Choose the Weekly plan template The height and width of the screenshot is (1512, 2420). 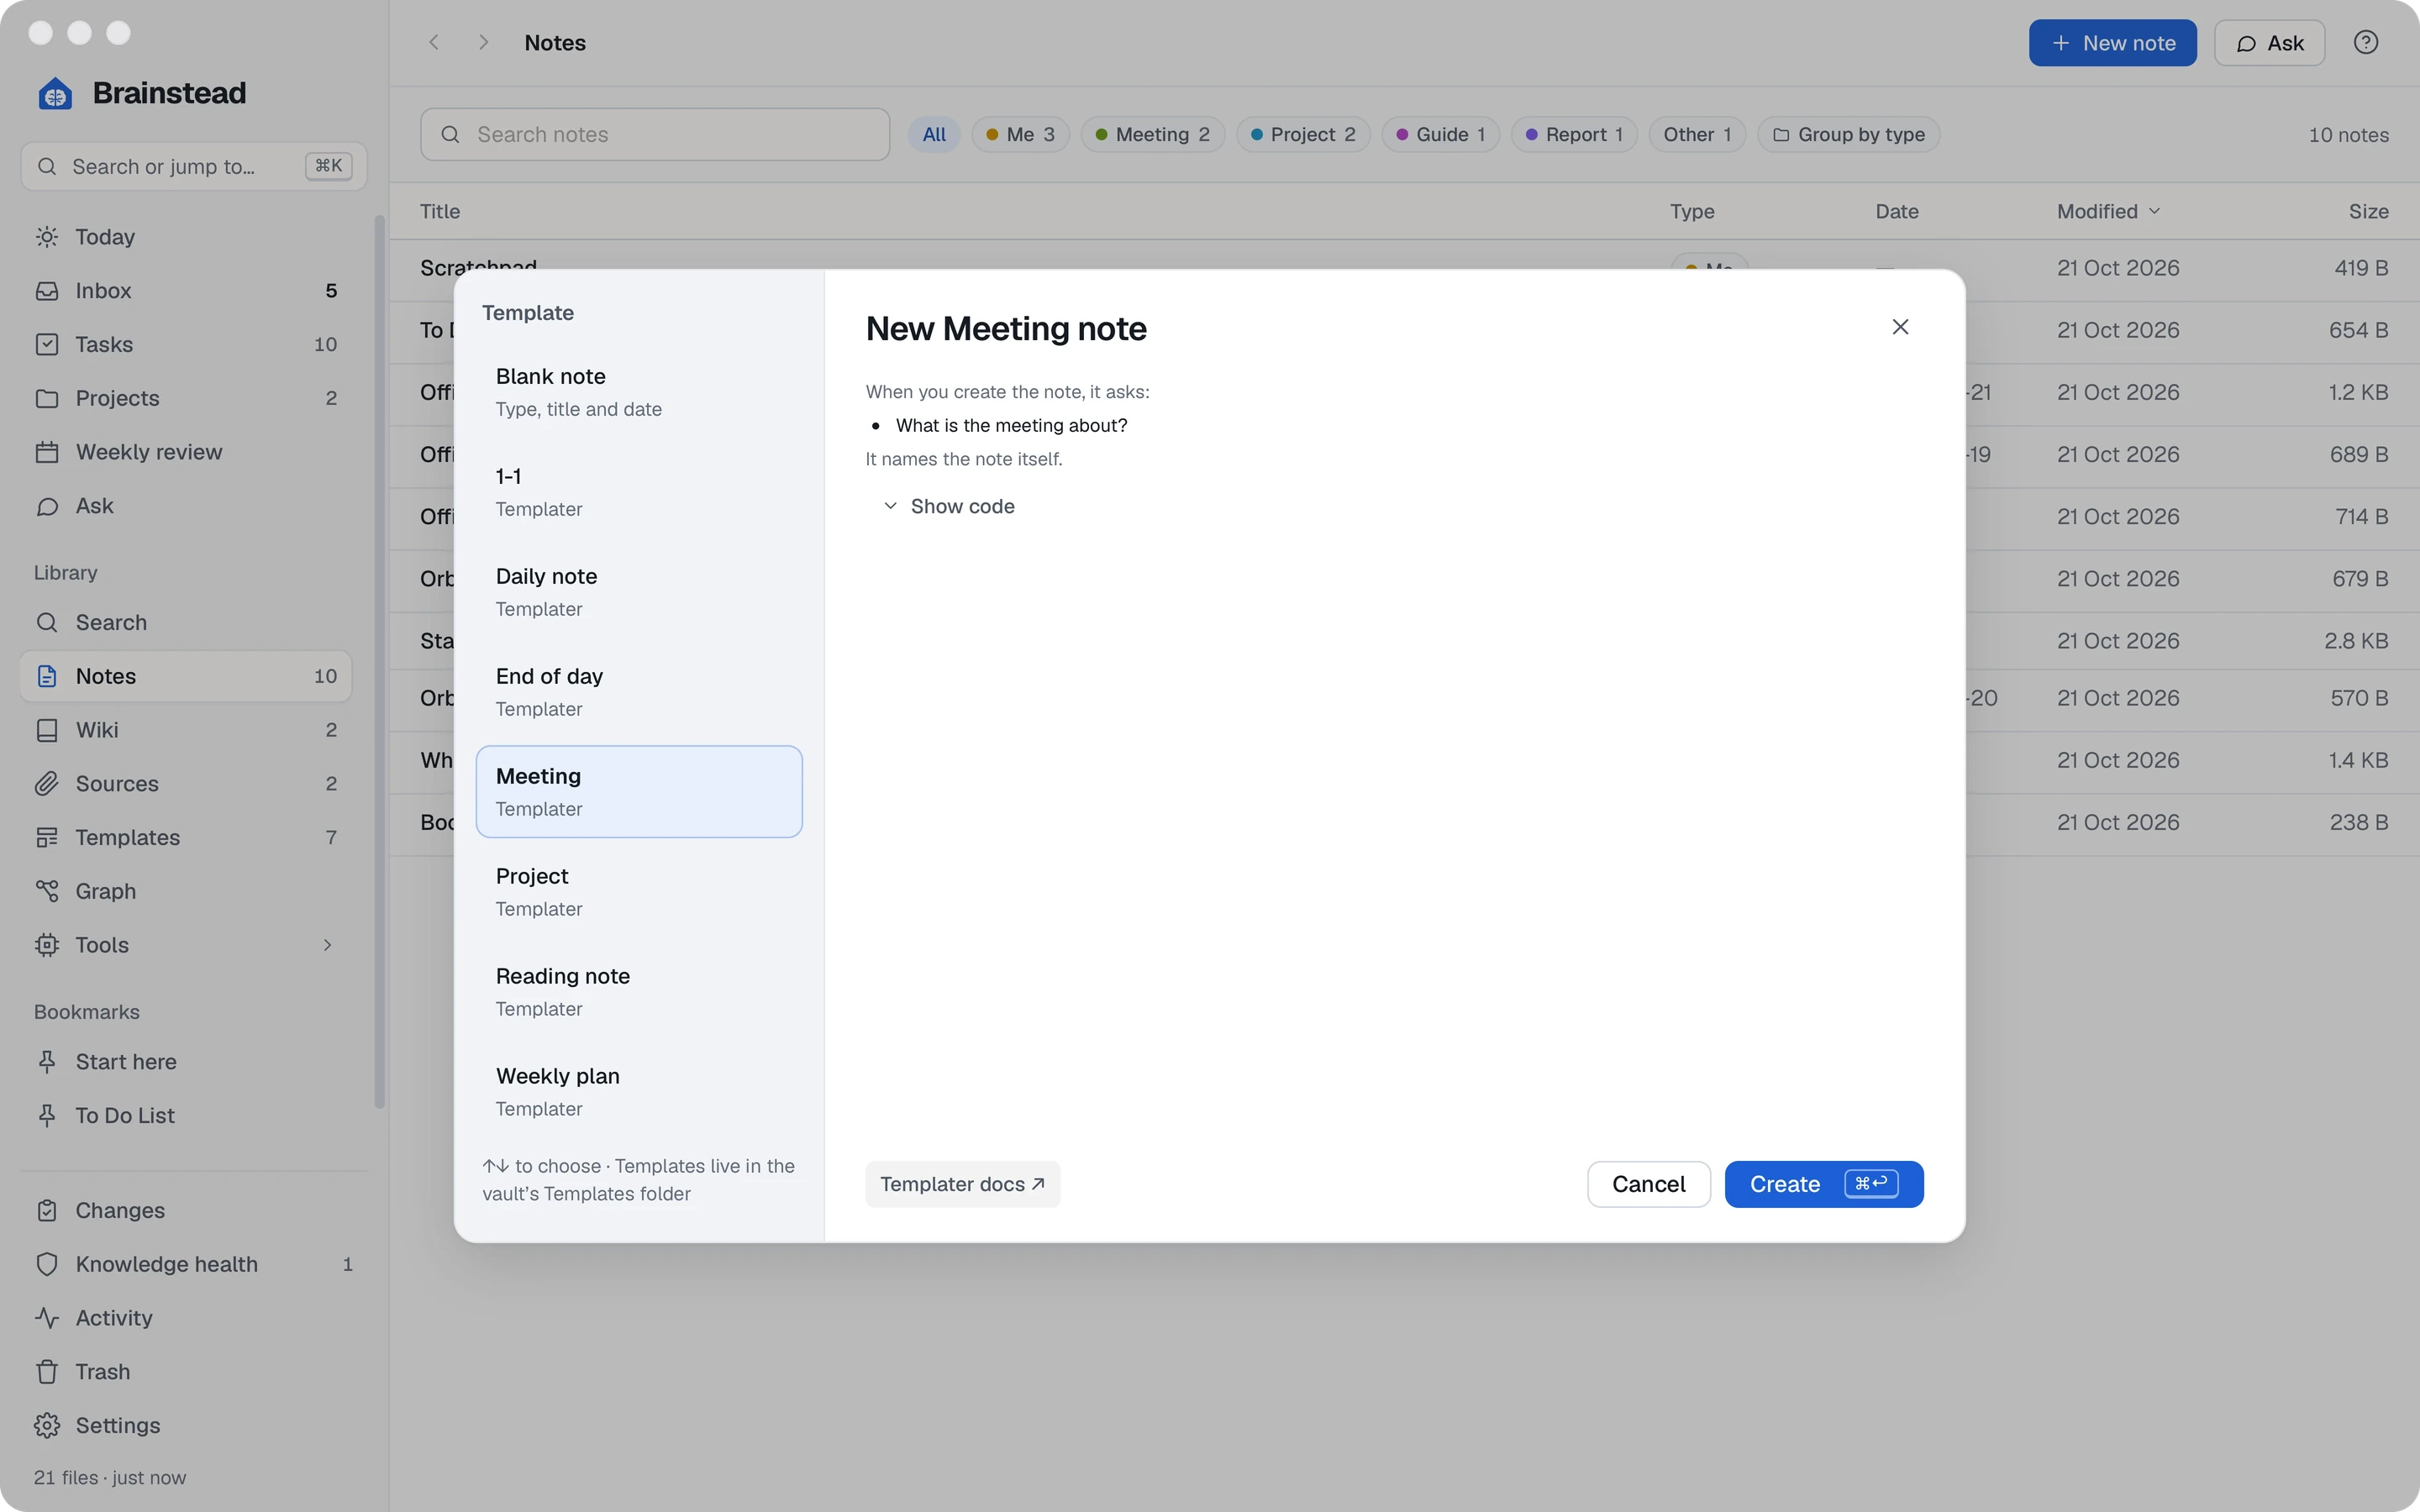639,1093
